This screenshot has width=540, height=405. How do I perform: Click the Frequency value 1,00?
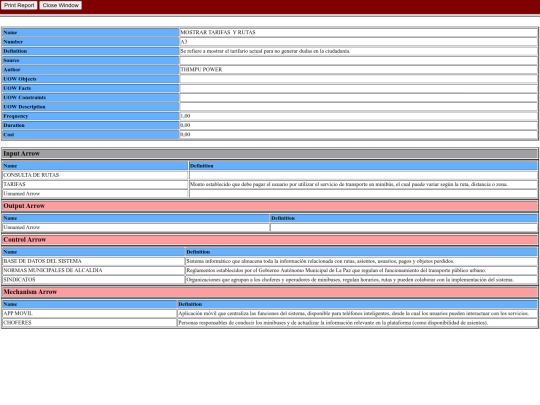(x=185, y=116)
